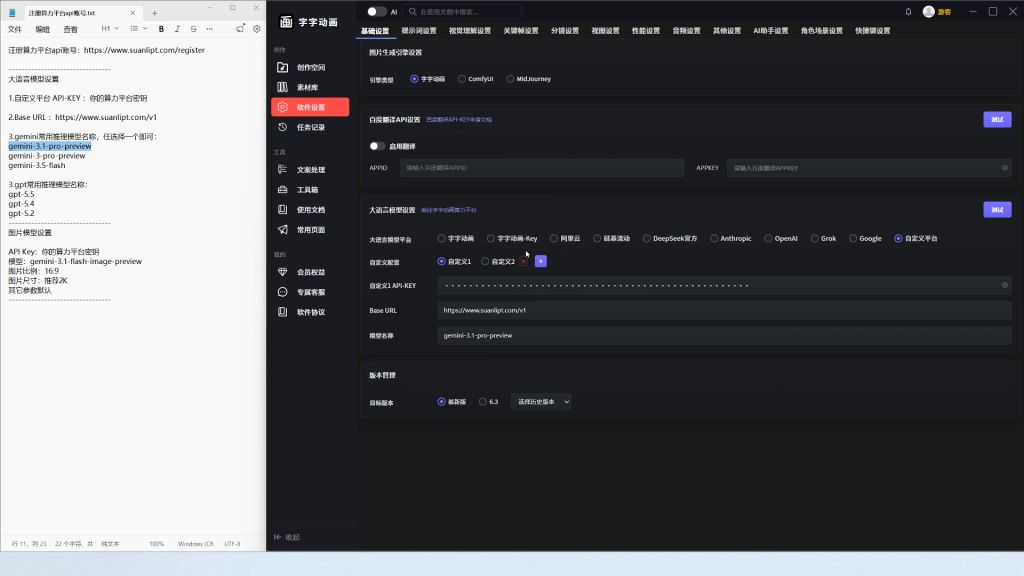This screenshot has width=1024, height=576.
Task: Open 会员权益 membership benefits
Action: [310, 272]
